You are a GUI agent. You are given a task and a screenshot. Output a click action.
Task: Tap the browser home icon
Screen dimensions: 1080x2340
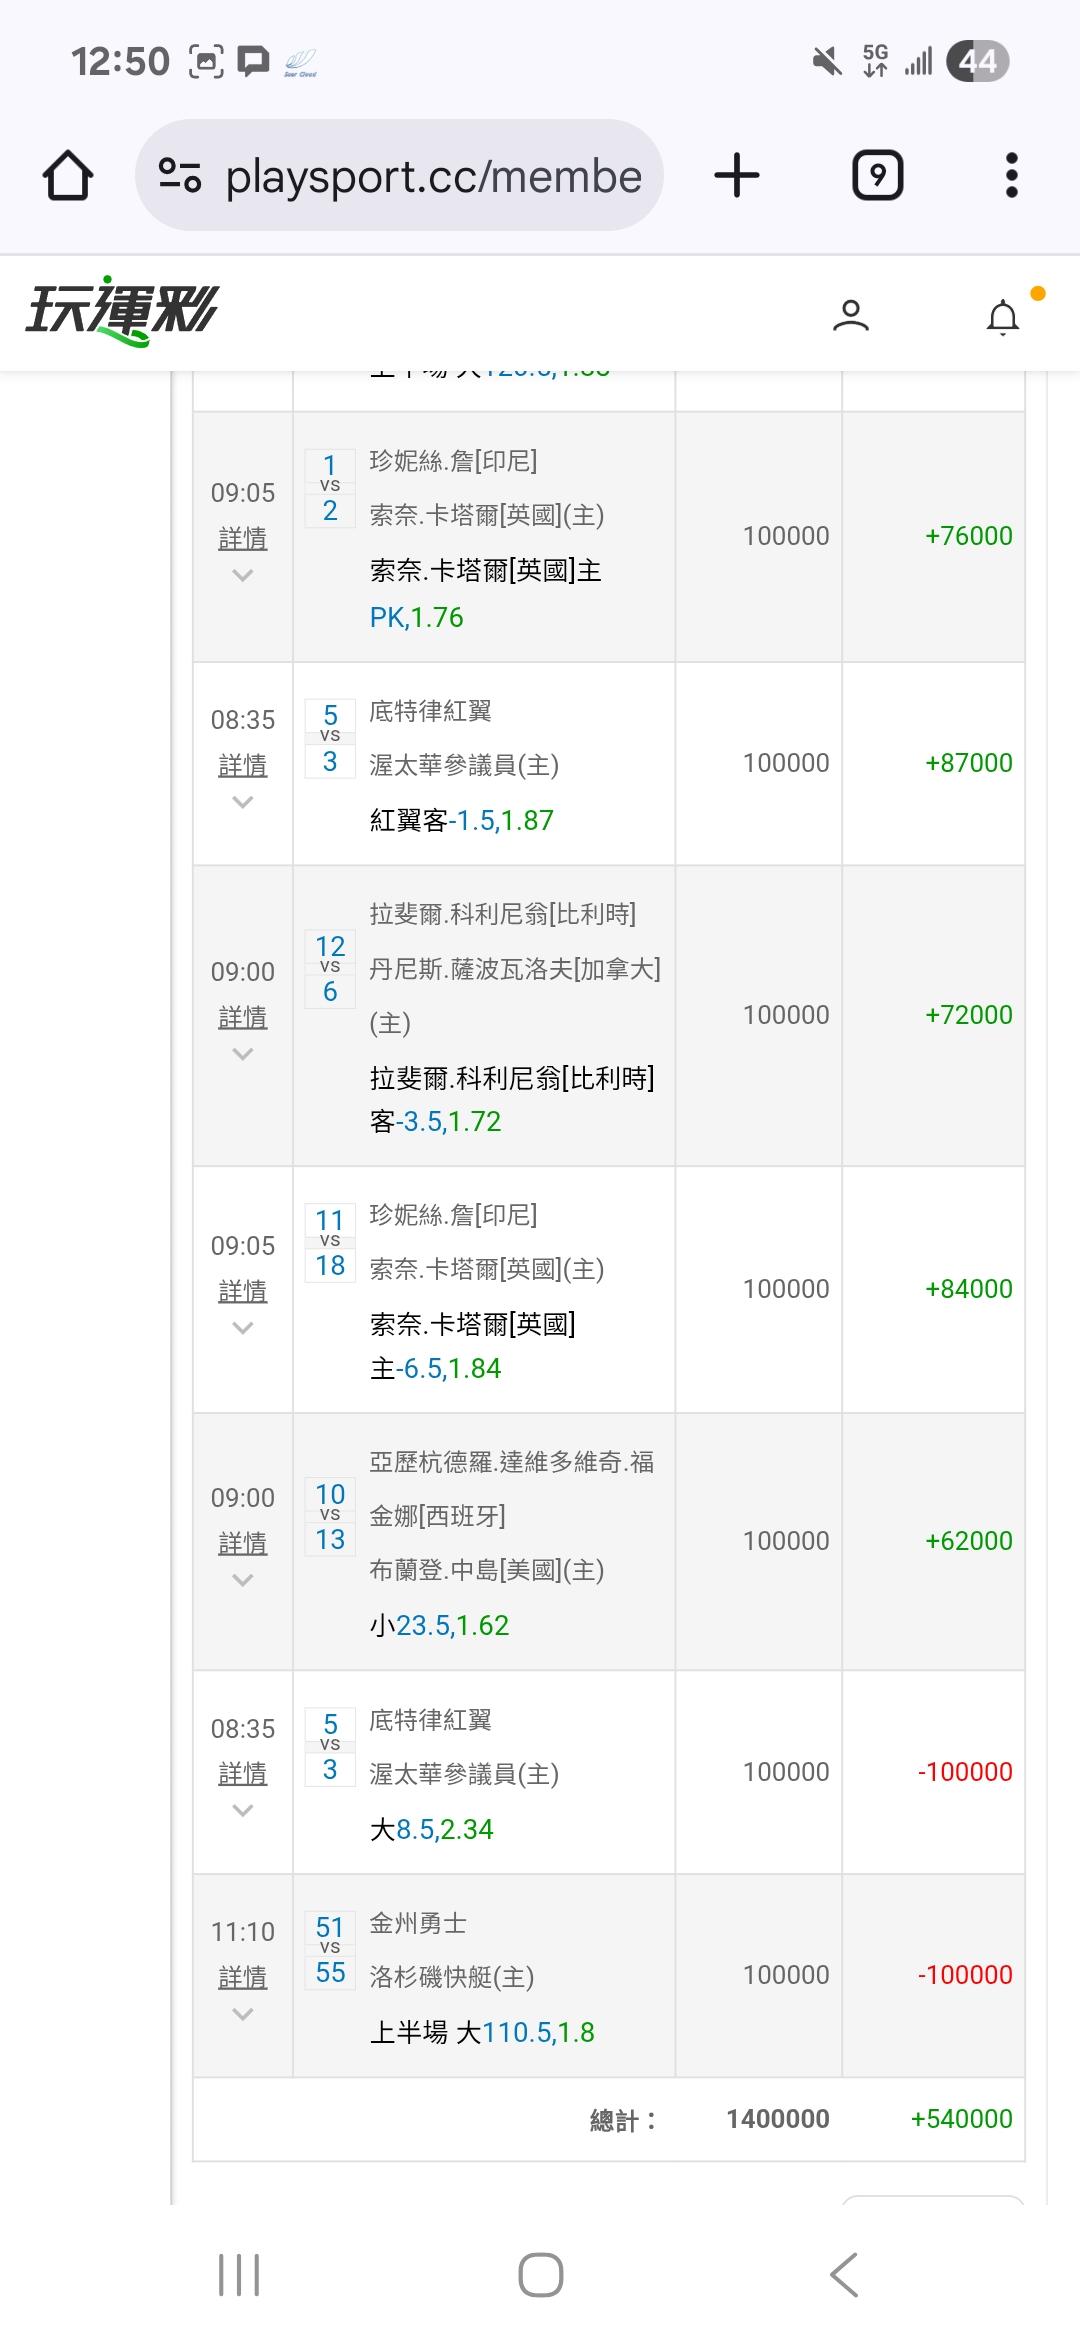[68, 176]
